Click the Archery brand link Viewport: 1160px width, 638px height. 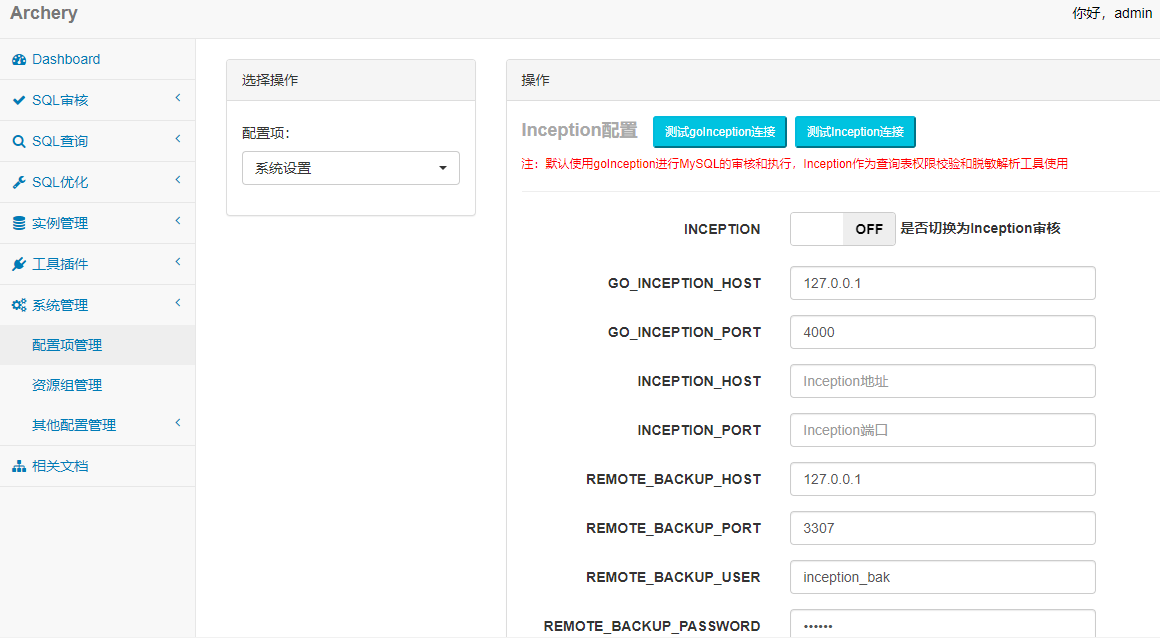[x=44, y=13]
